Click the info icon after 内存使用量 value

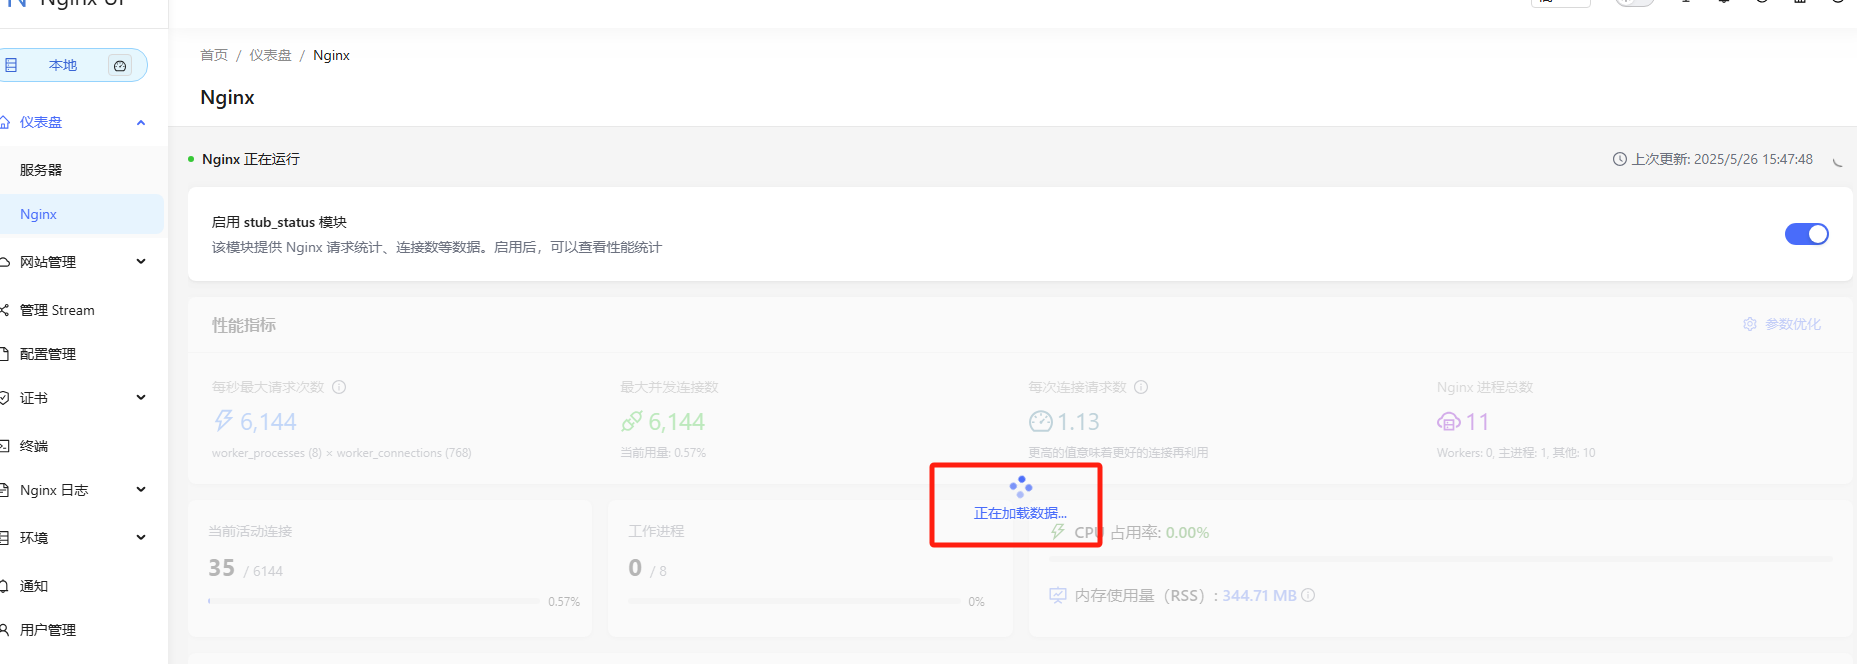pos(1308,595)
